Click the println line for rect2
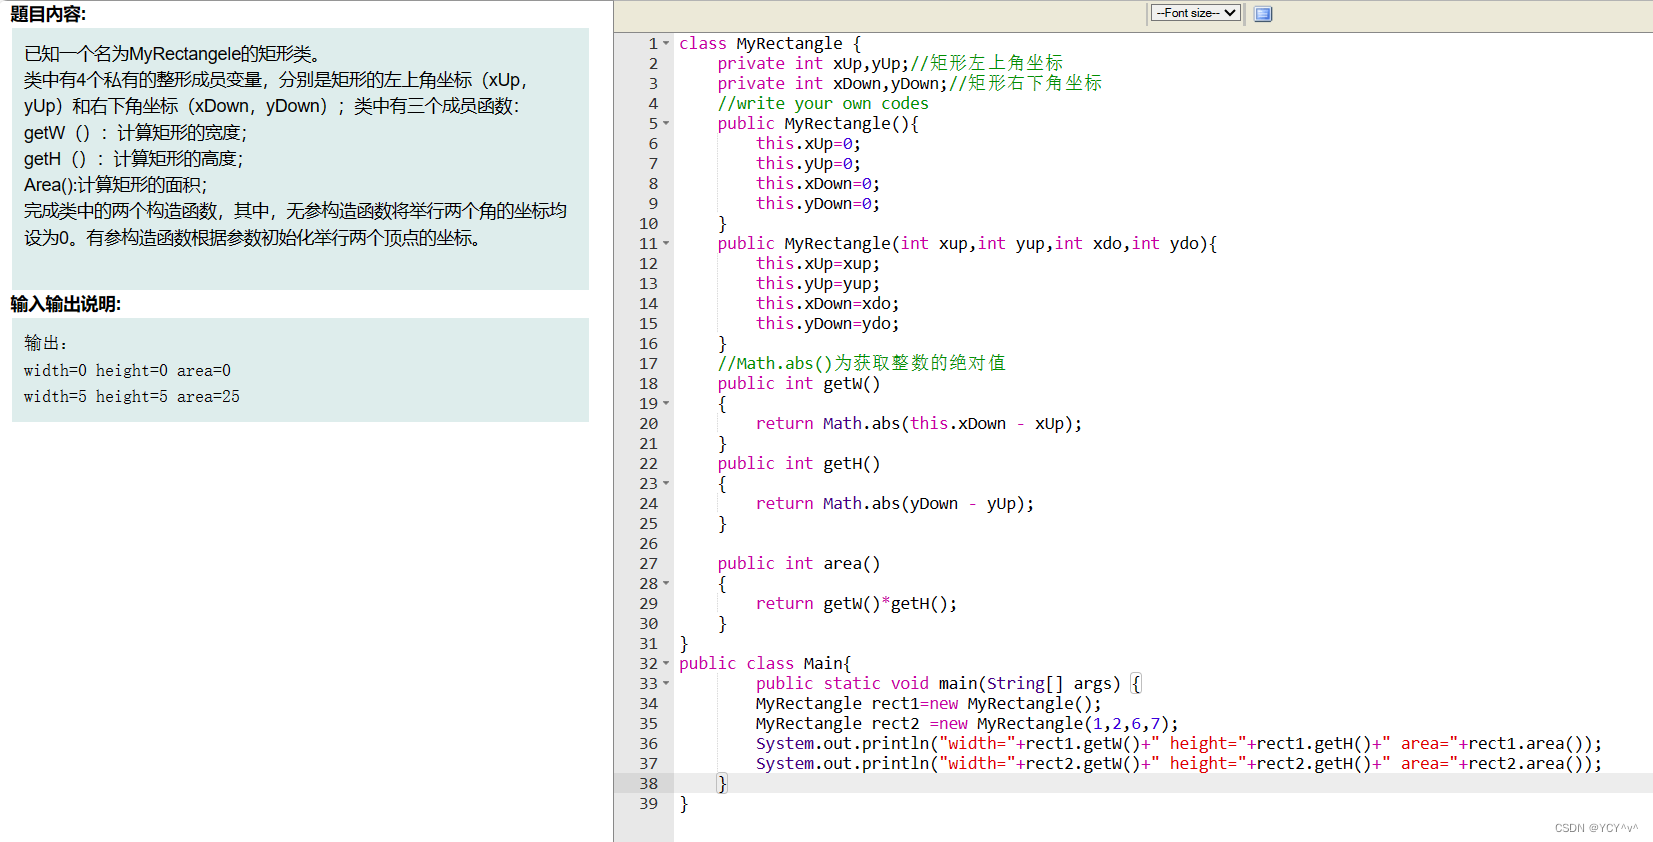Screen dimensions: 1653x842 tap(1179, 763)
